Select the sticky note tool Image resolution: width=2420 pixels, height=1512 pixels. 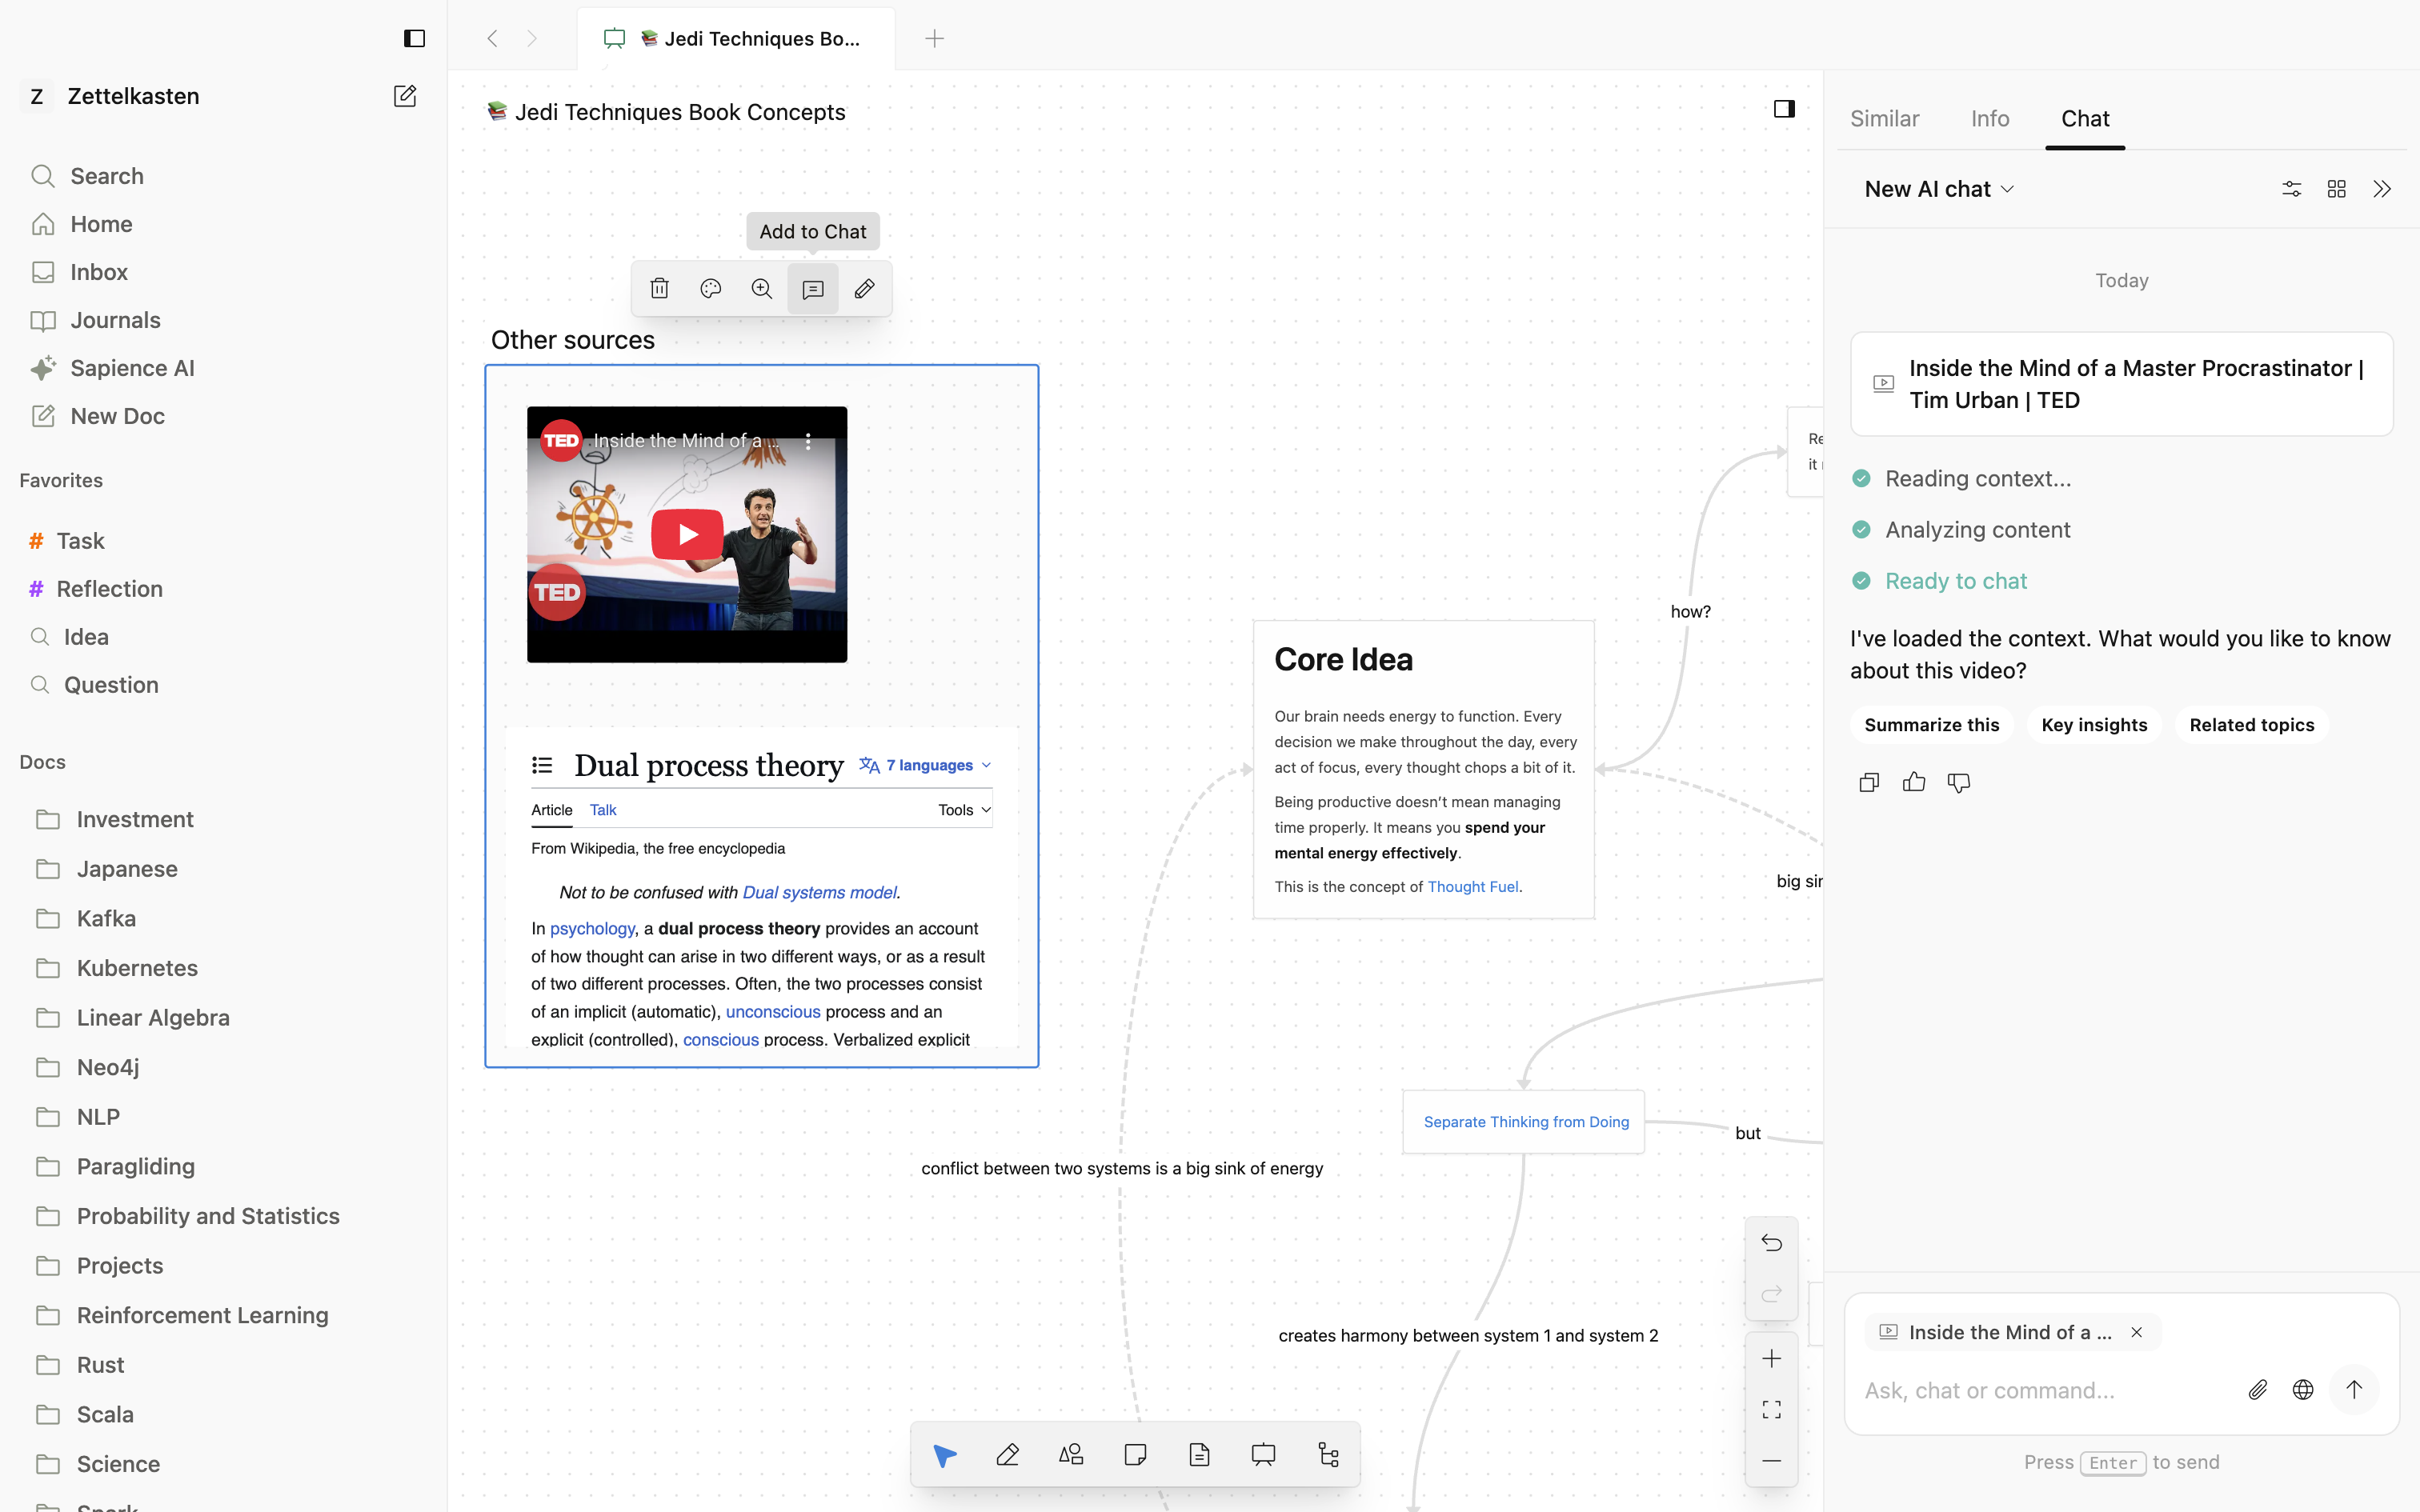(x=1134, y=1454)
